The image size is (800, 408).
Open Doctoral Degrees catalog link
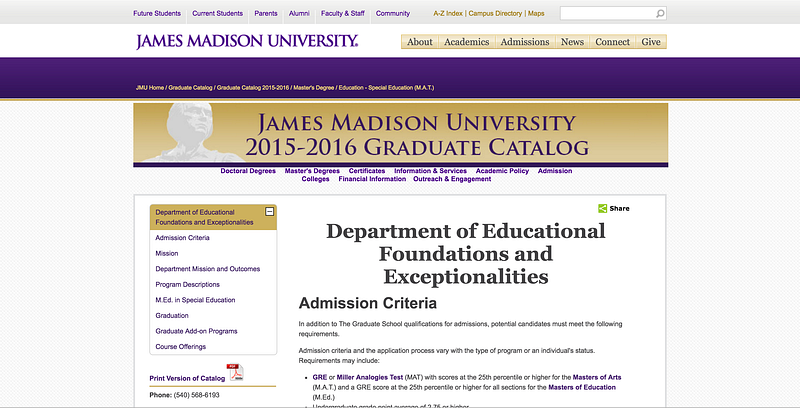[x=248, y=171]
